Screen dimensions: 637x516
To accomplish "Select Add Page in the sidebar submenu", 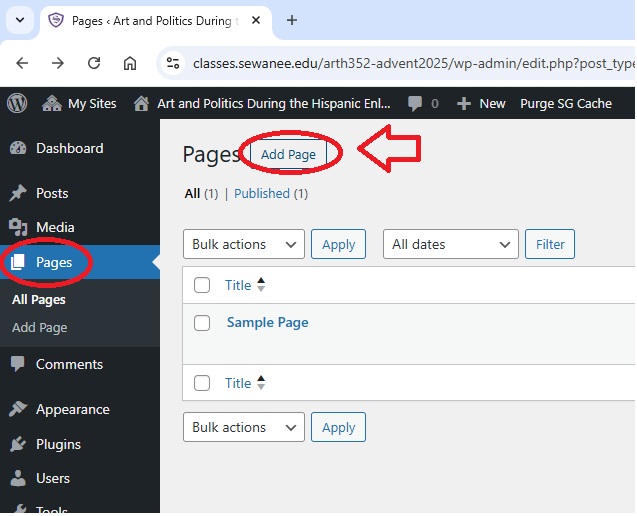I will coord(40,327).
